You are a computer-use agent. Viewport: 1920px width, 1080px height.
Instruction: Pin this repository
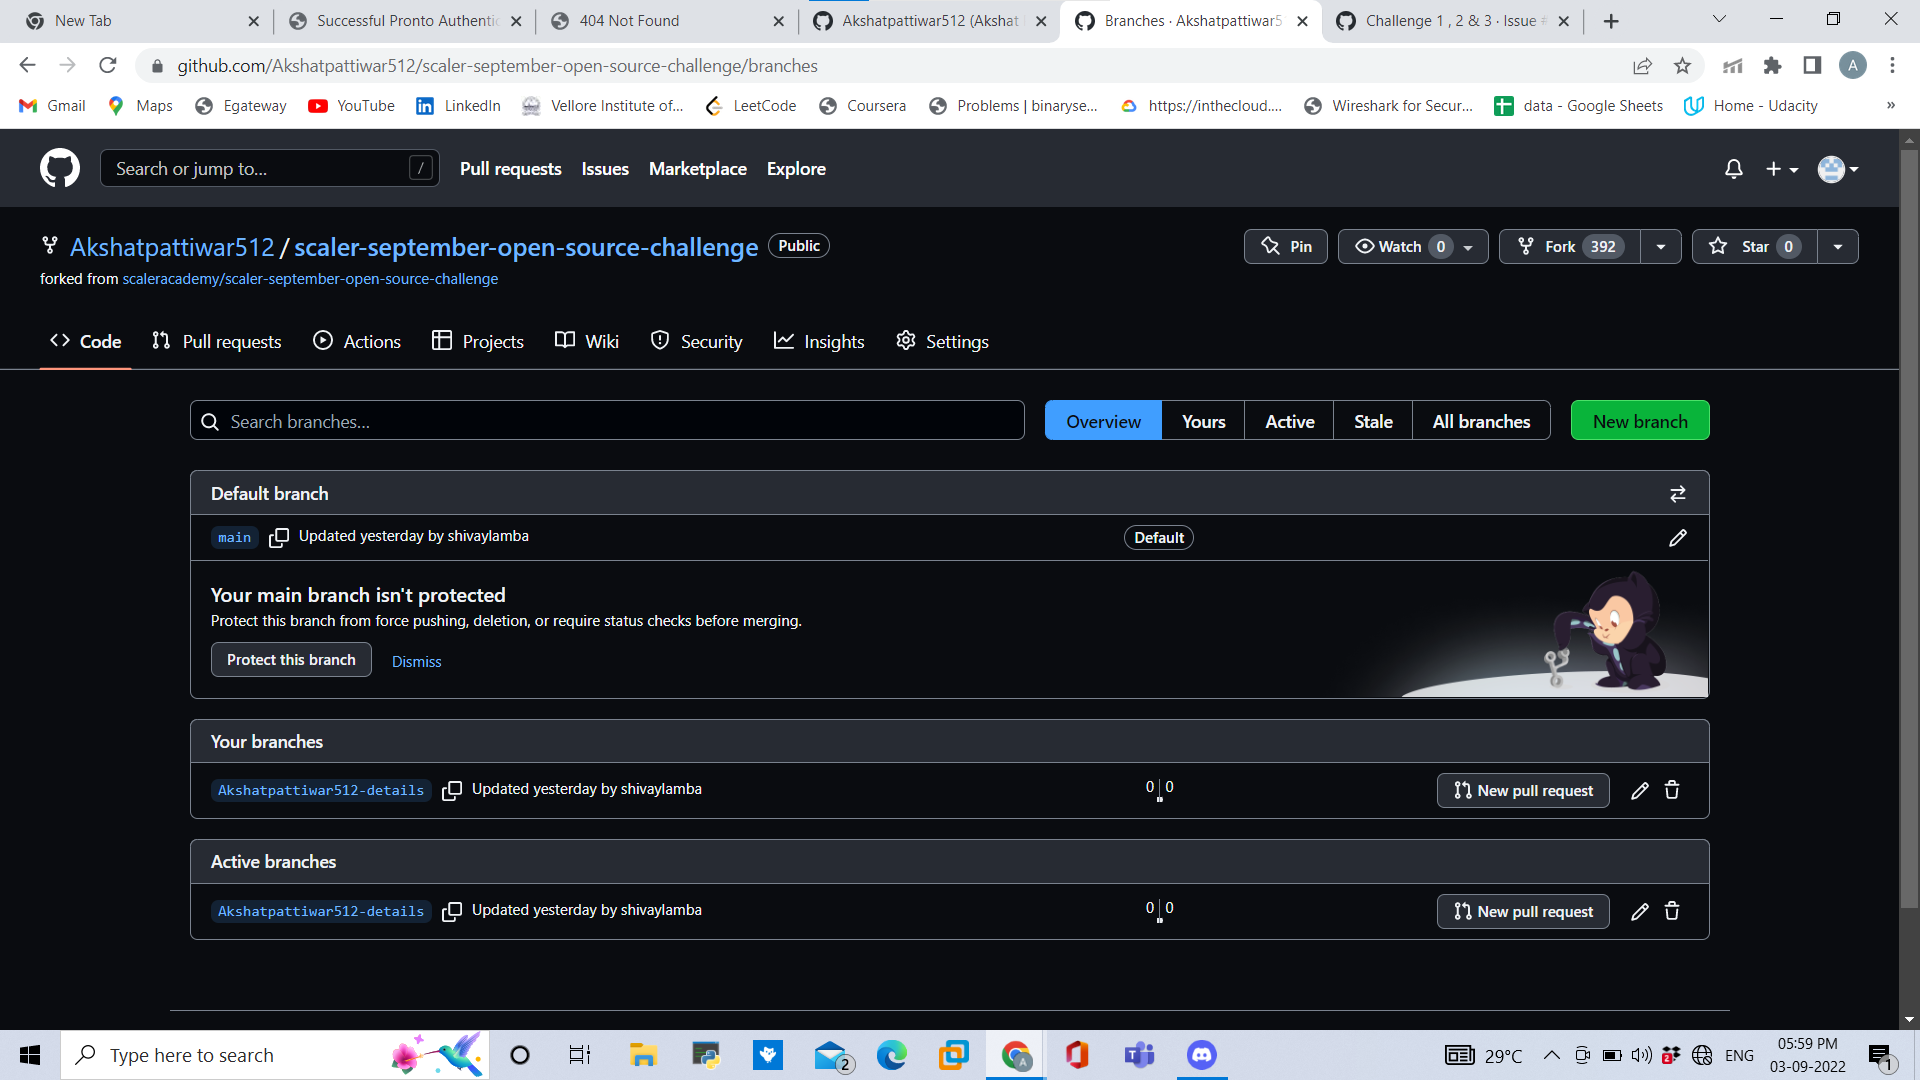click(x=1285, y=246)
